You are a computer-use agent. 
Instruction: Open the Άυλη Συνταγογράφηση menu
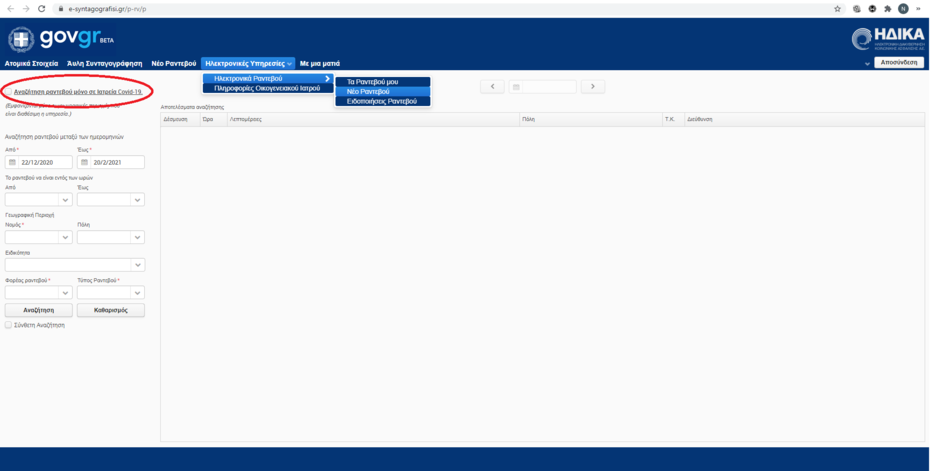[105, 63]
